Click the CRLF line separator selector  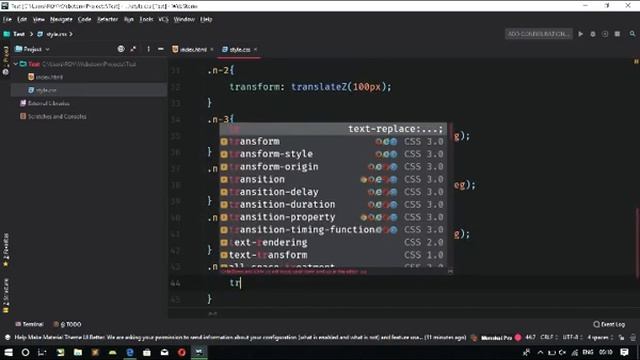pyautogui.click(x=549, y=338)
